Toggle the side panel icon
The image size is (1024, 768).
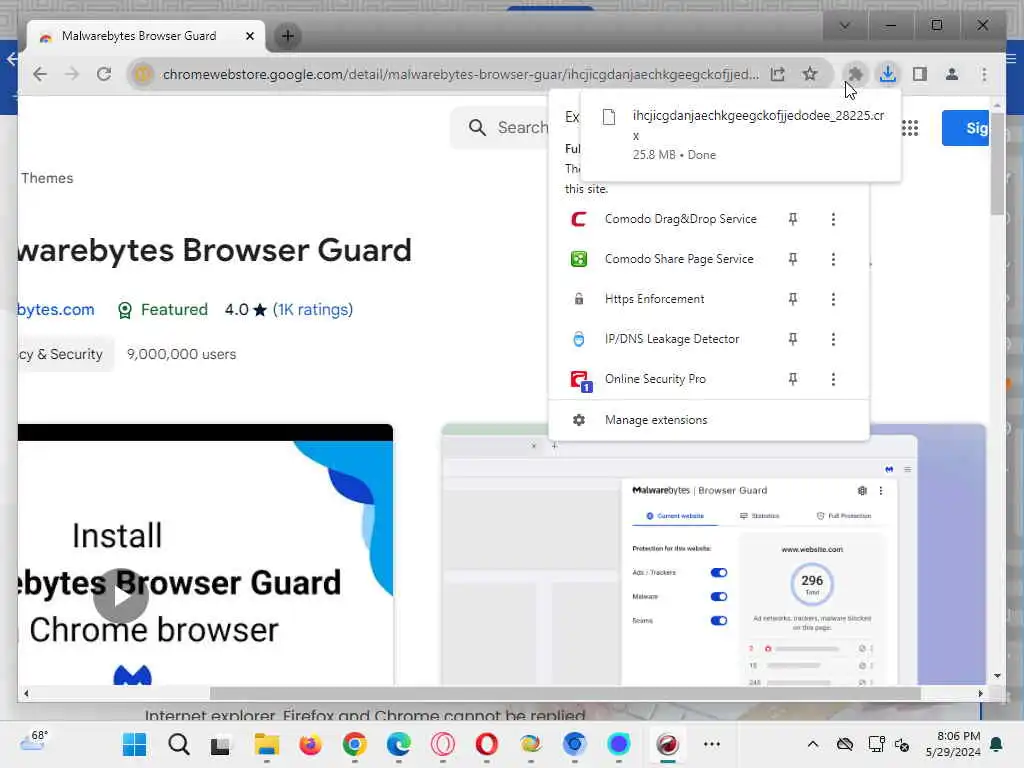click(x=920, y=74)
